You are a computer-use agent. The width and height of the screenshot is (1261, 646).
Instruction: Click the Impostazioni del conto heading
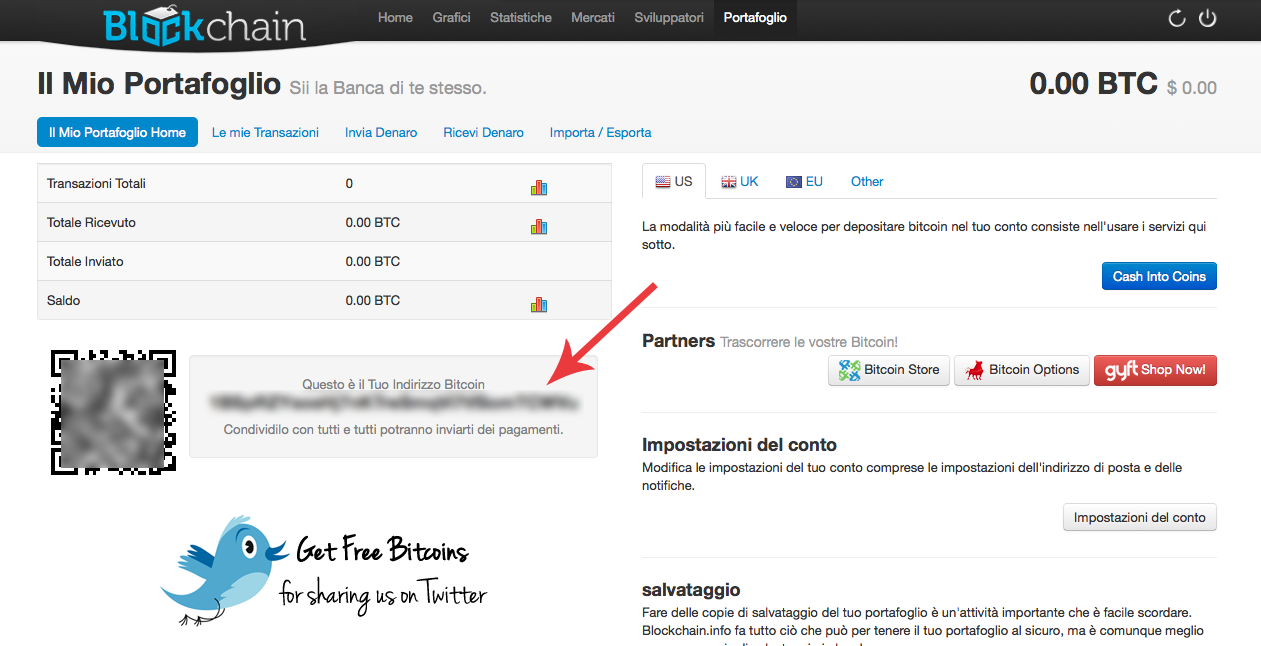point(739,445)
